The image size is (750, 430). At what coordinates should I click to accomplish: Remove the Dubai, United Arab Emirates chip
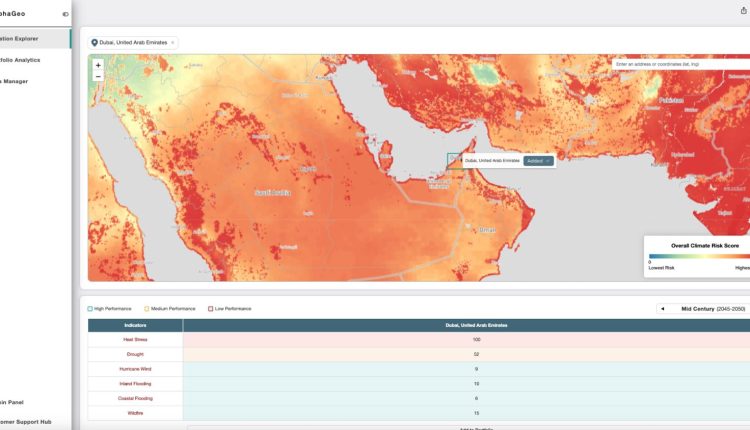click(x=172, y=43)
